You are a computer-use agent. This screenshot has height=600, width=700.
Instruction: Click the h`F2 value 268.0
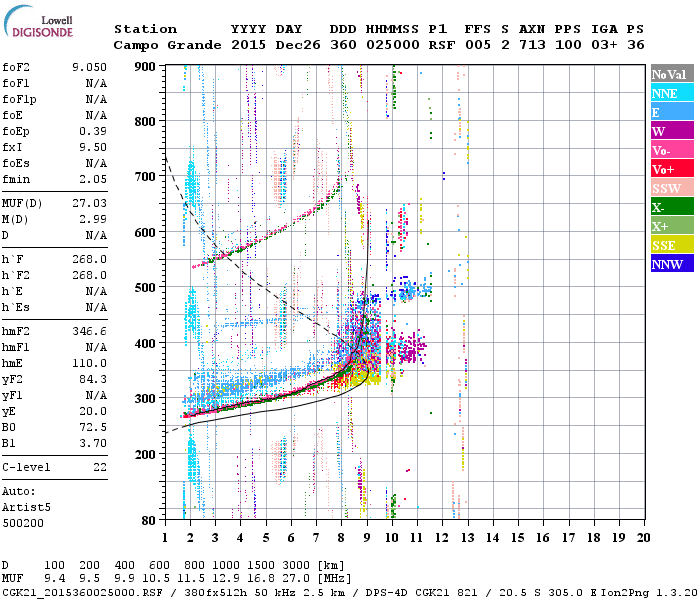pyautogui.click(x=89, y=275)
